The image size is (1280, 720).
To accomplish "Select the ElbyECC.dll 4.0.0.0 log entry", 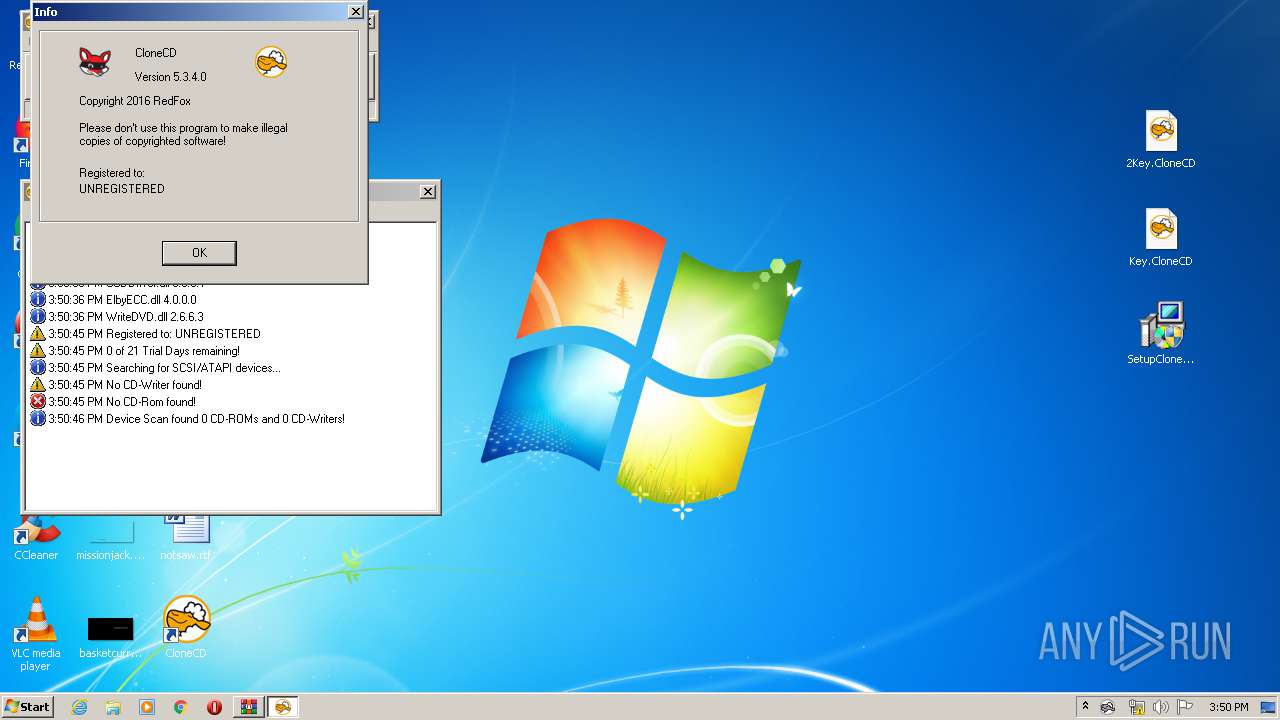I will tap(122, 300).
